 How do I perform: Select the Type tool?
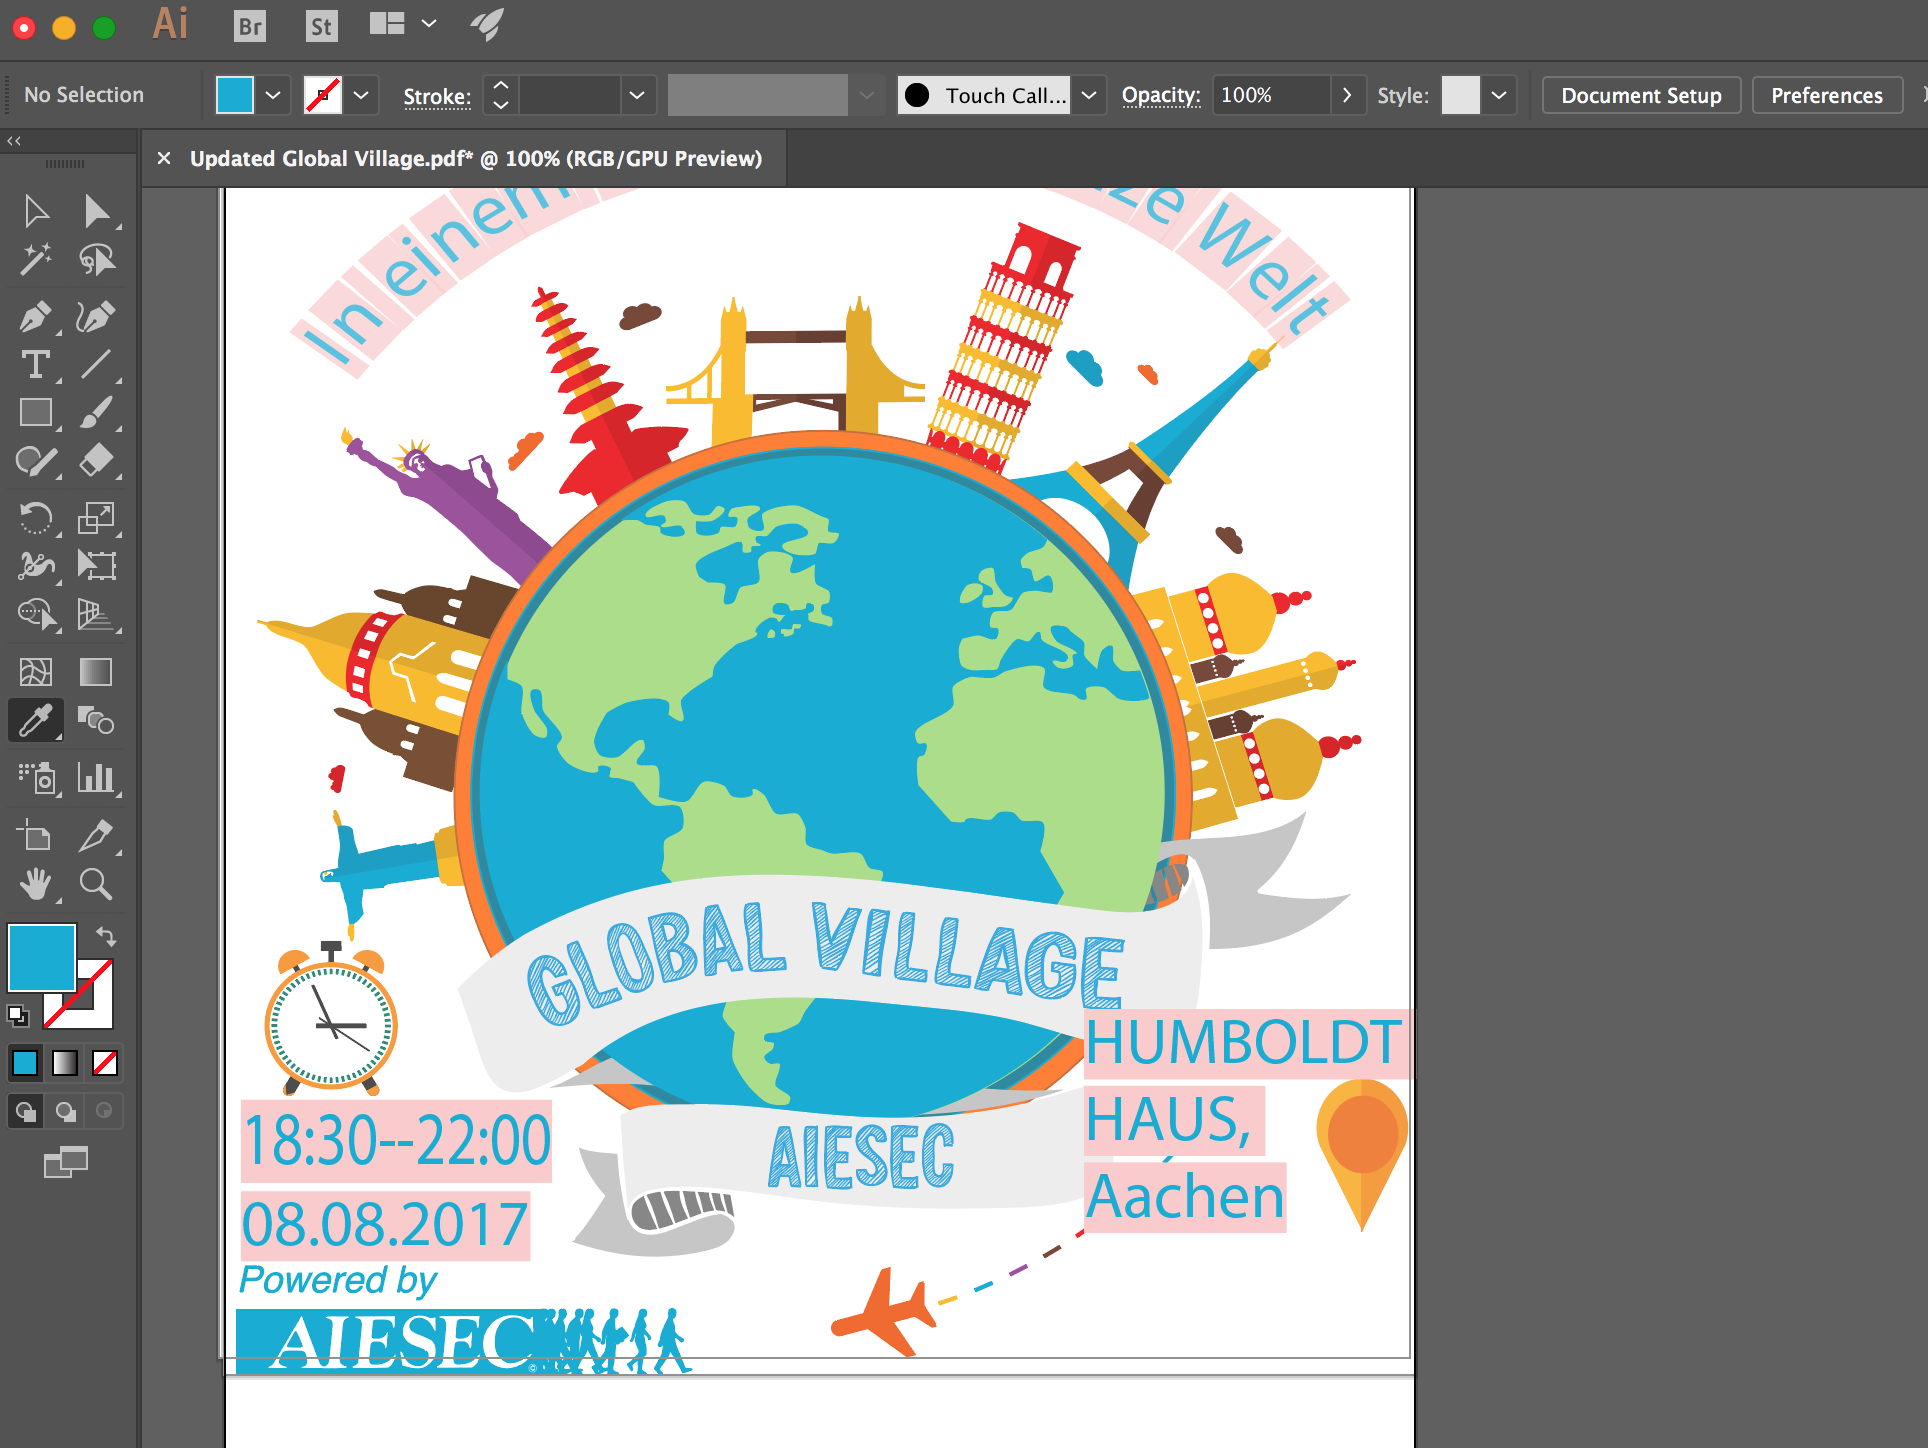pyautogui.click(x=36, y=365)
